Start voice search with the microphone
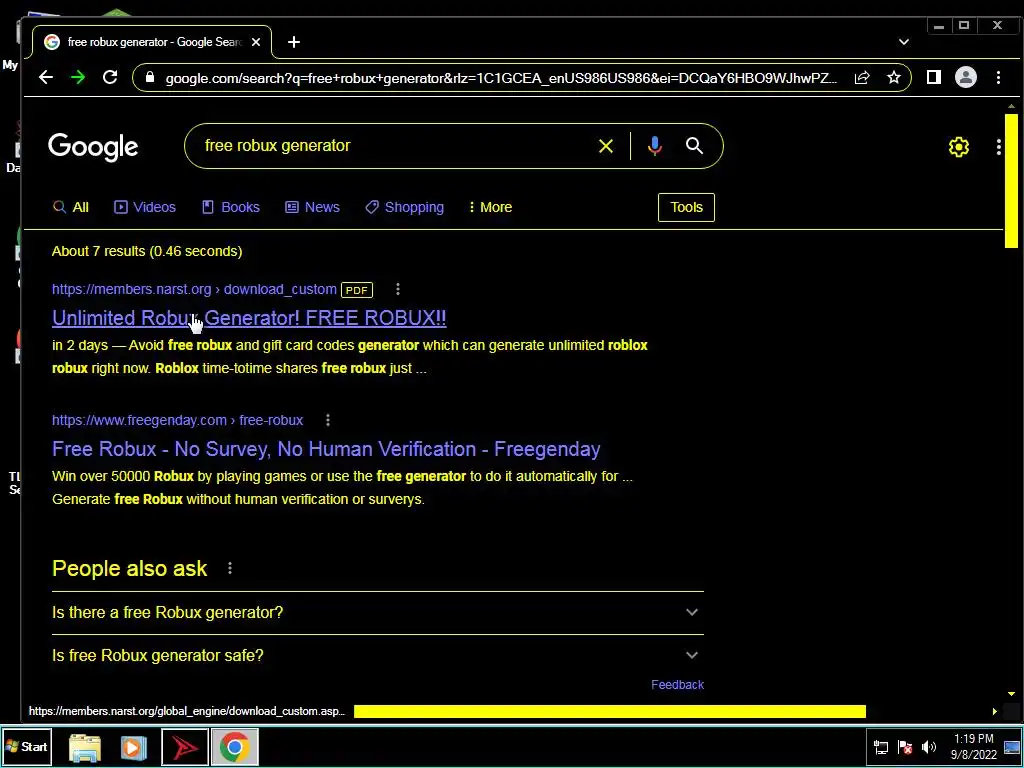1024x768 pixels. pos(654,146)
